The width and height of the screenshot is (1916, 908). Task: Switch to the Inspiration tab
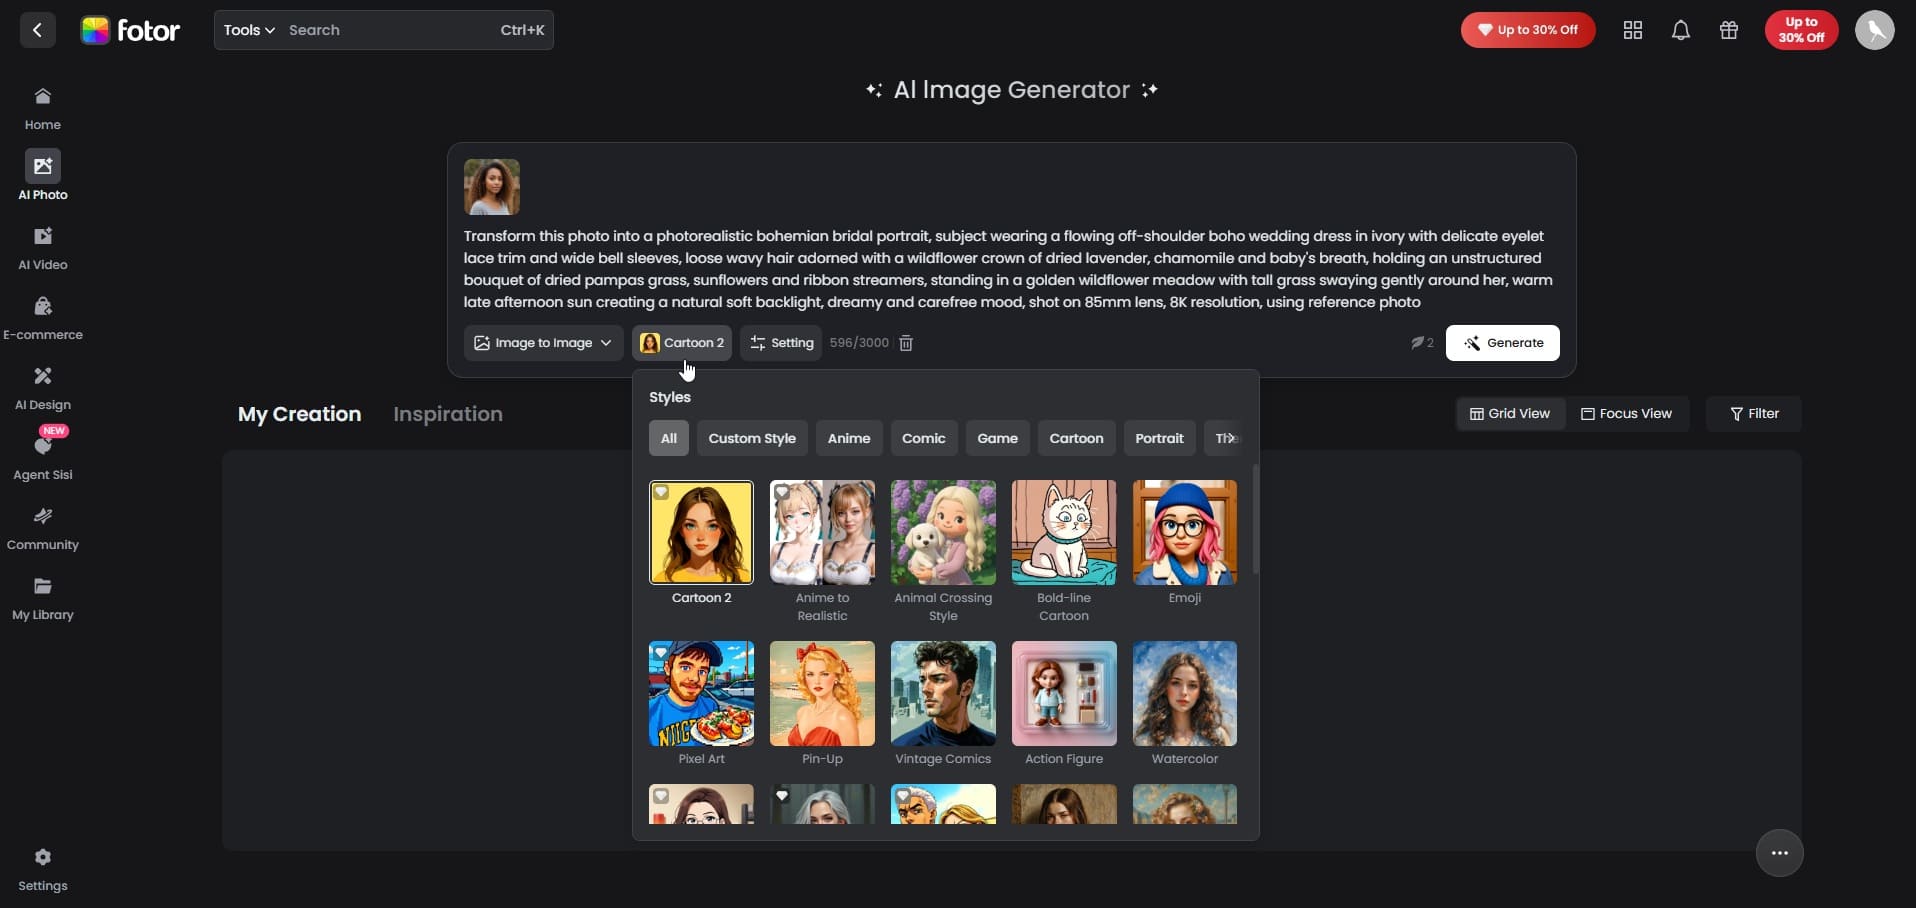pos(447,414)
